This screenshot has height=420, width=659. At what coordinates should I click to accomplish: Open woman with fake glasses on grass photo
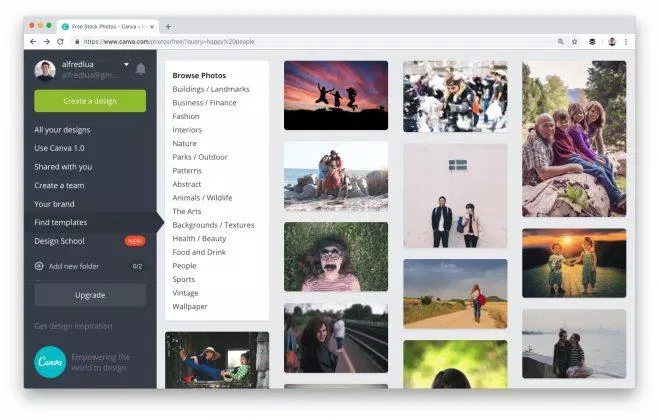[x=336, y=257]
